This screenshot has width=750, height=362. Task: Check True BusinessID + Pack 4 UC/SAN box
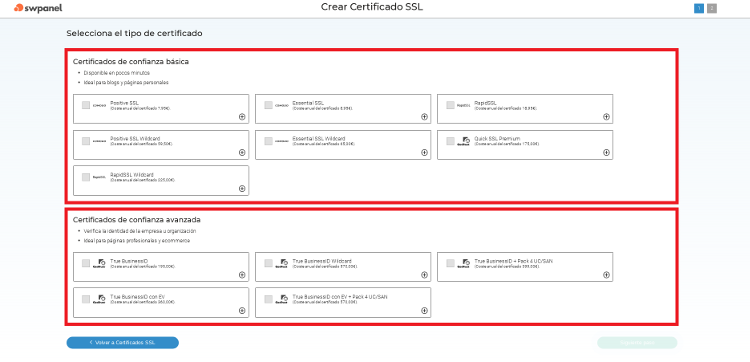tap(450, 263)
